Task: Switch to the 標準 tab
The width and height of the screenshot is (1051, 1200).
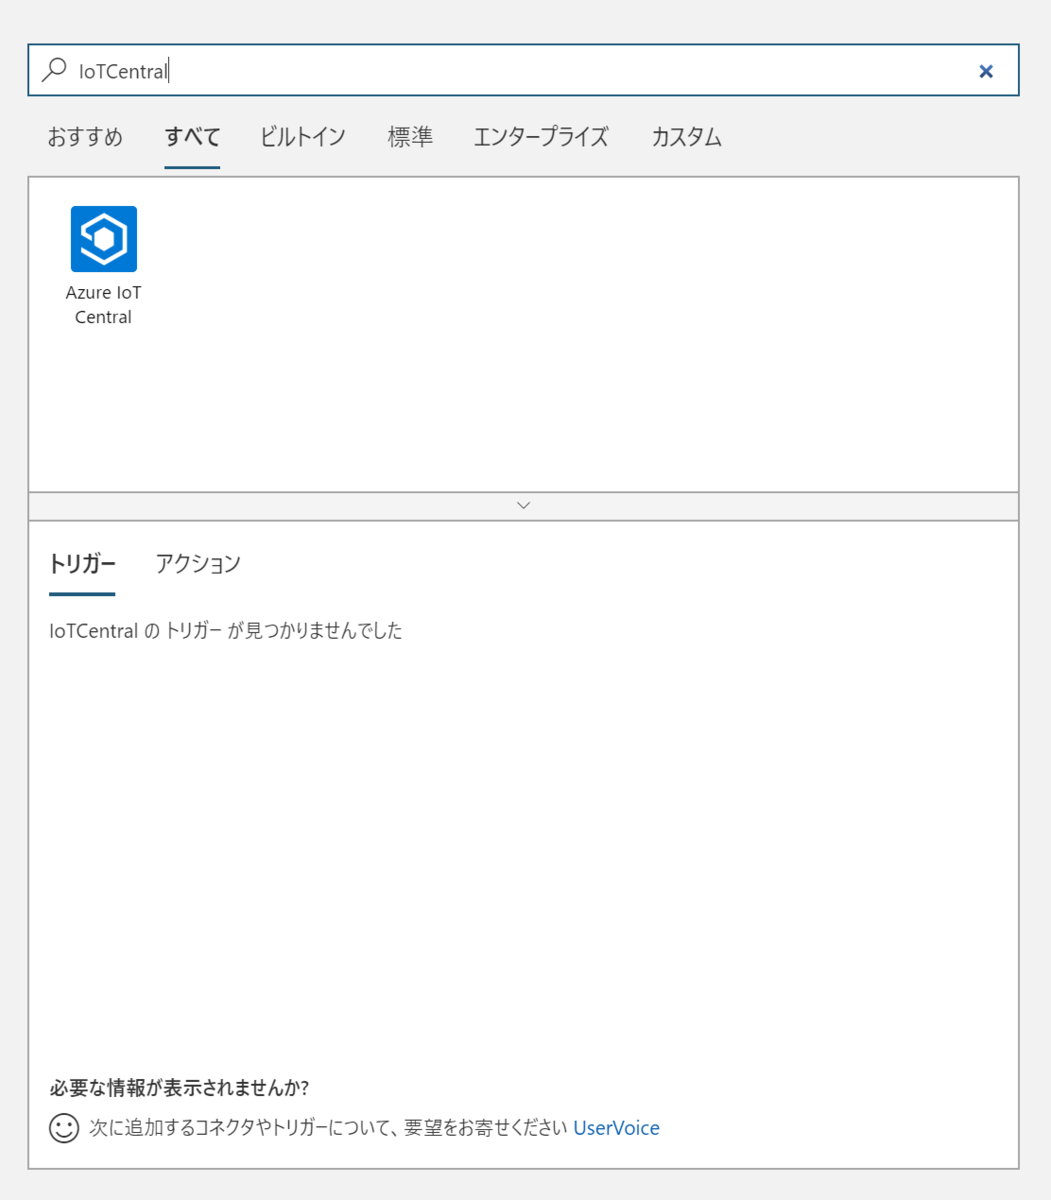Action: [x=410, y=137]
